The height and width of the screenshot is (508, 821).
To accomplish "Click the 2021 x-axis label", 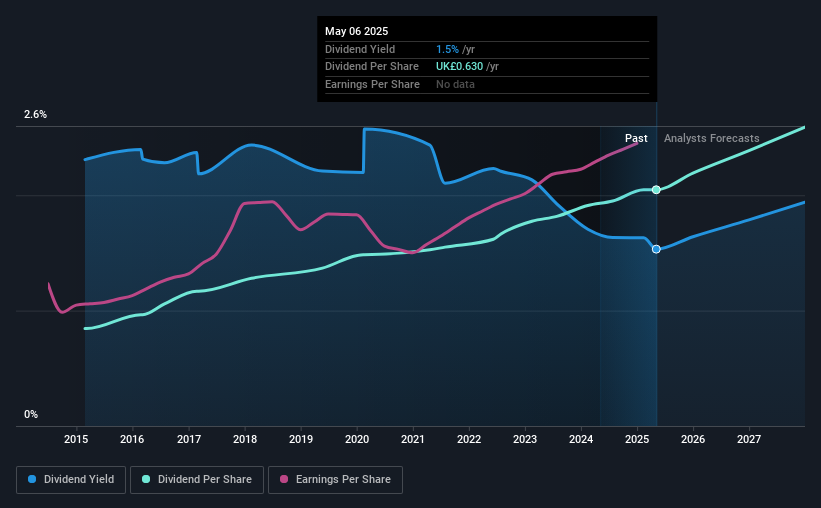I will point(413,439).
